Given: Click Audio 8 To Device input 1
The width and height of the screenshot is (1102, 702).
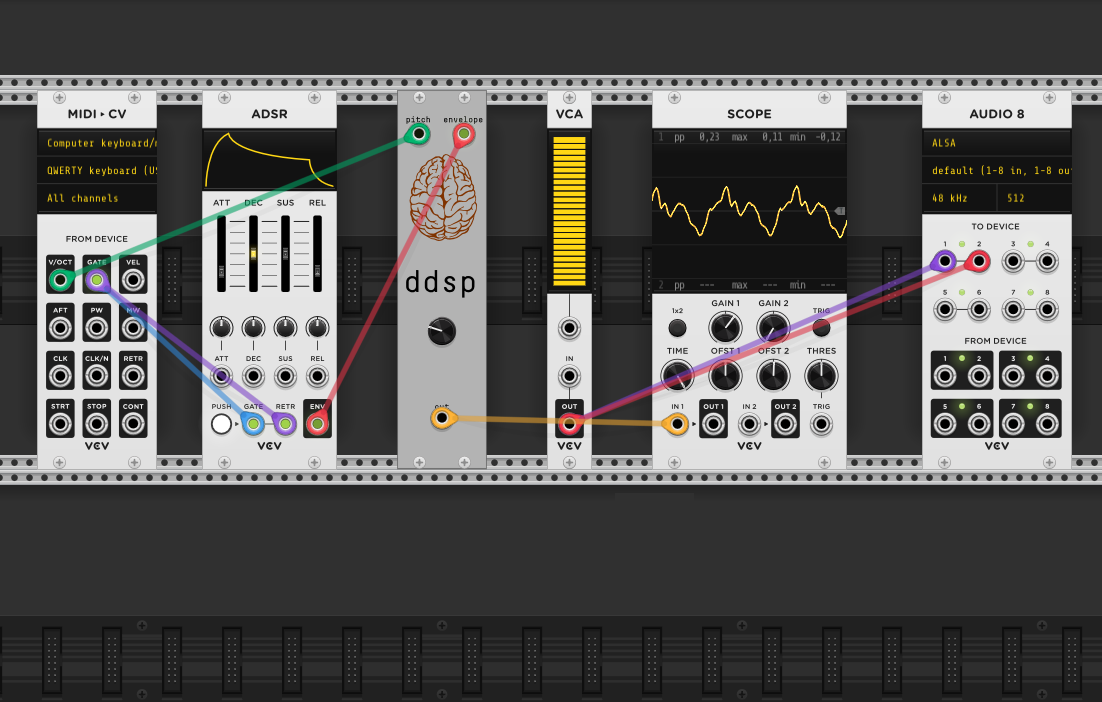Looking at the screenshot, I should click(x=945, y=261).
